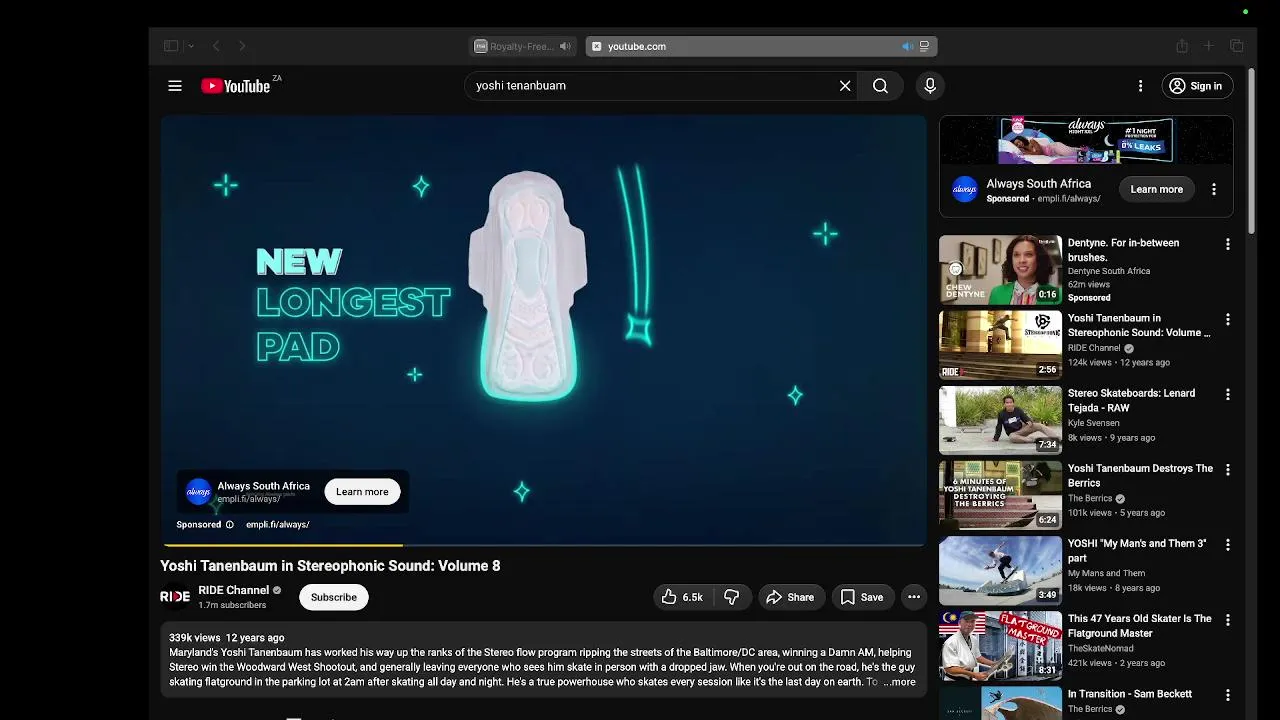Switch to the Royalty-Free browser tab
1280x720 pixels.
point(523,46)
